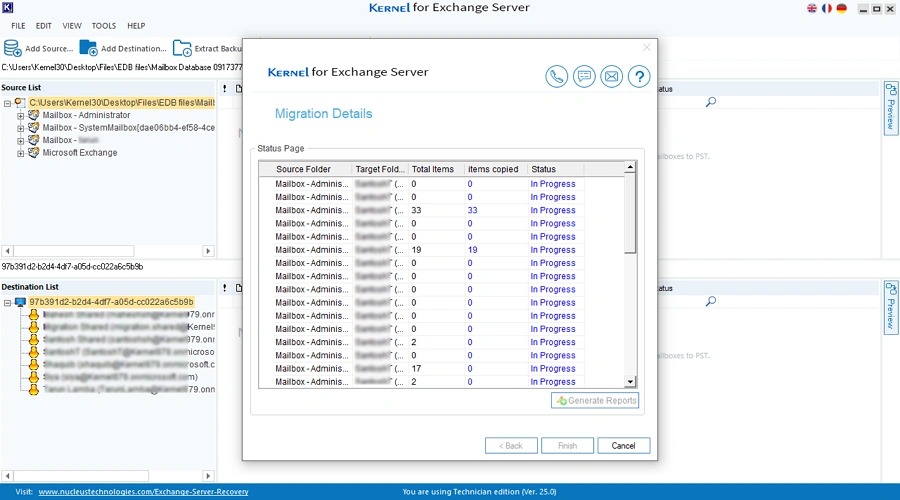Click Source List scroll right arrow
900x500 pixels.
point(208,251)
